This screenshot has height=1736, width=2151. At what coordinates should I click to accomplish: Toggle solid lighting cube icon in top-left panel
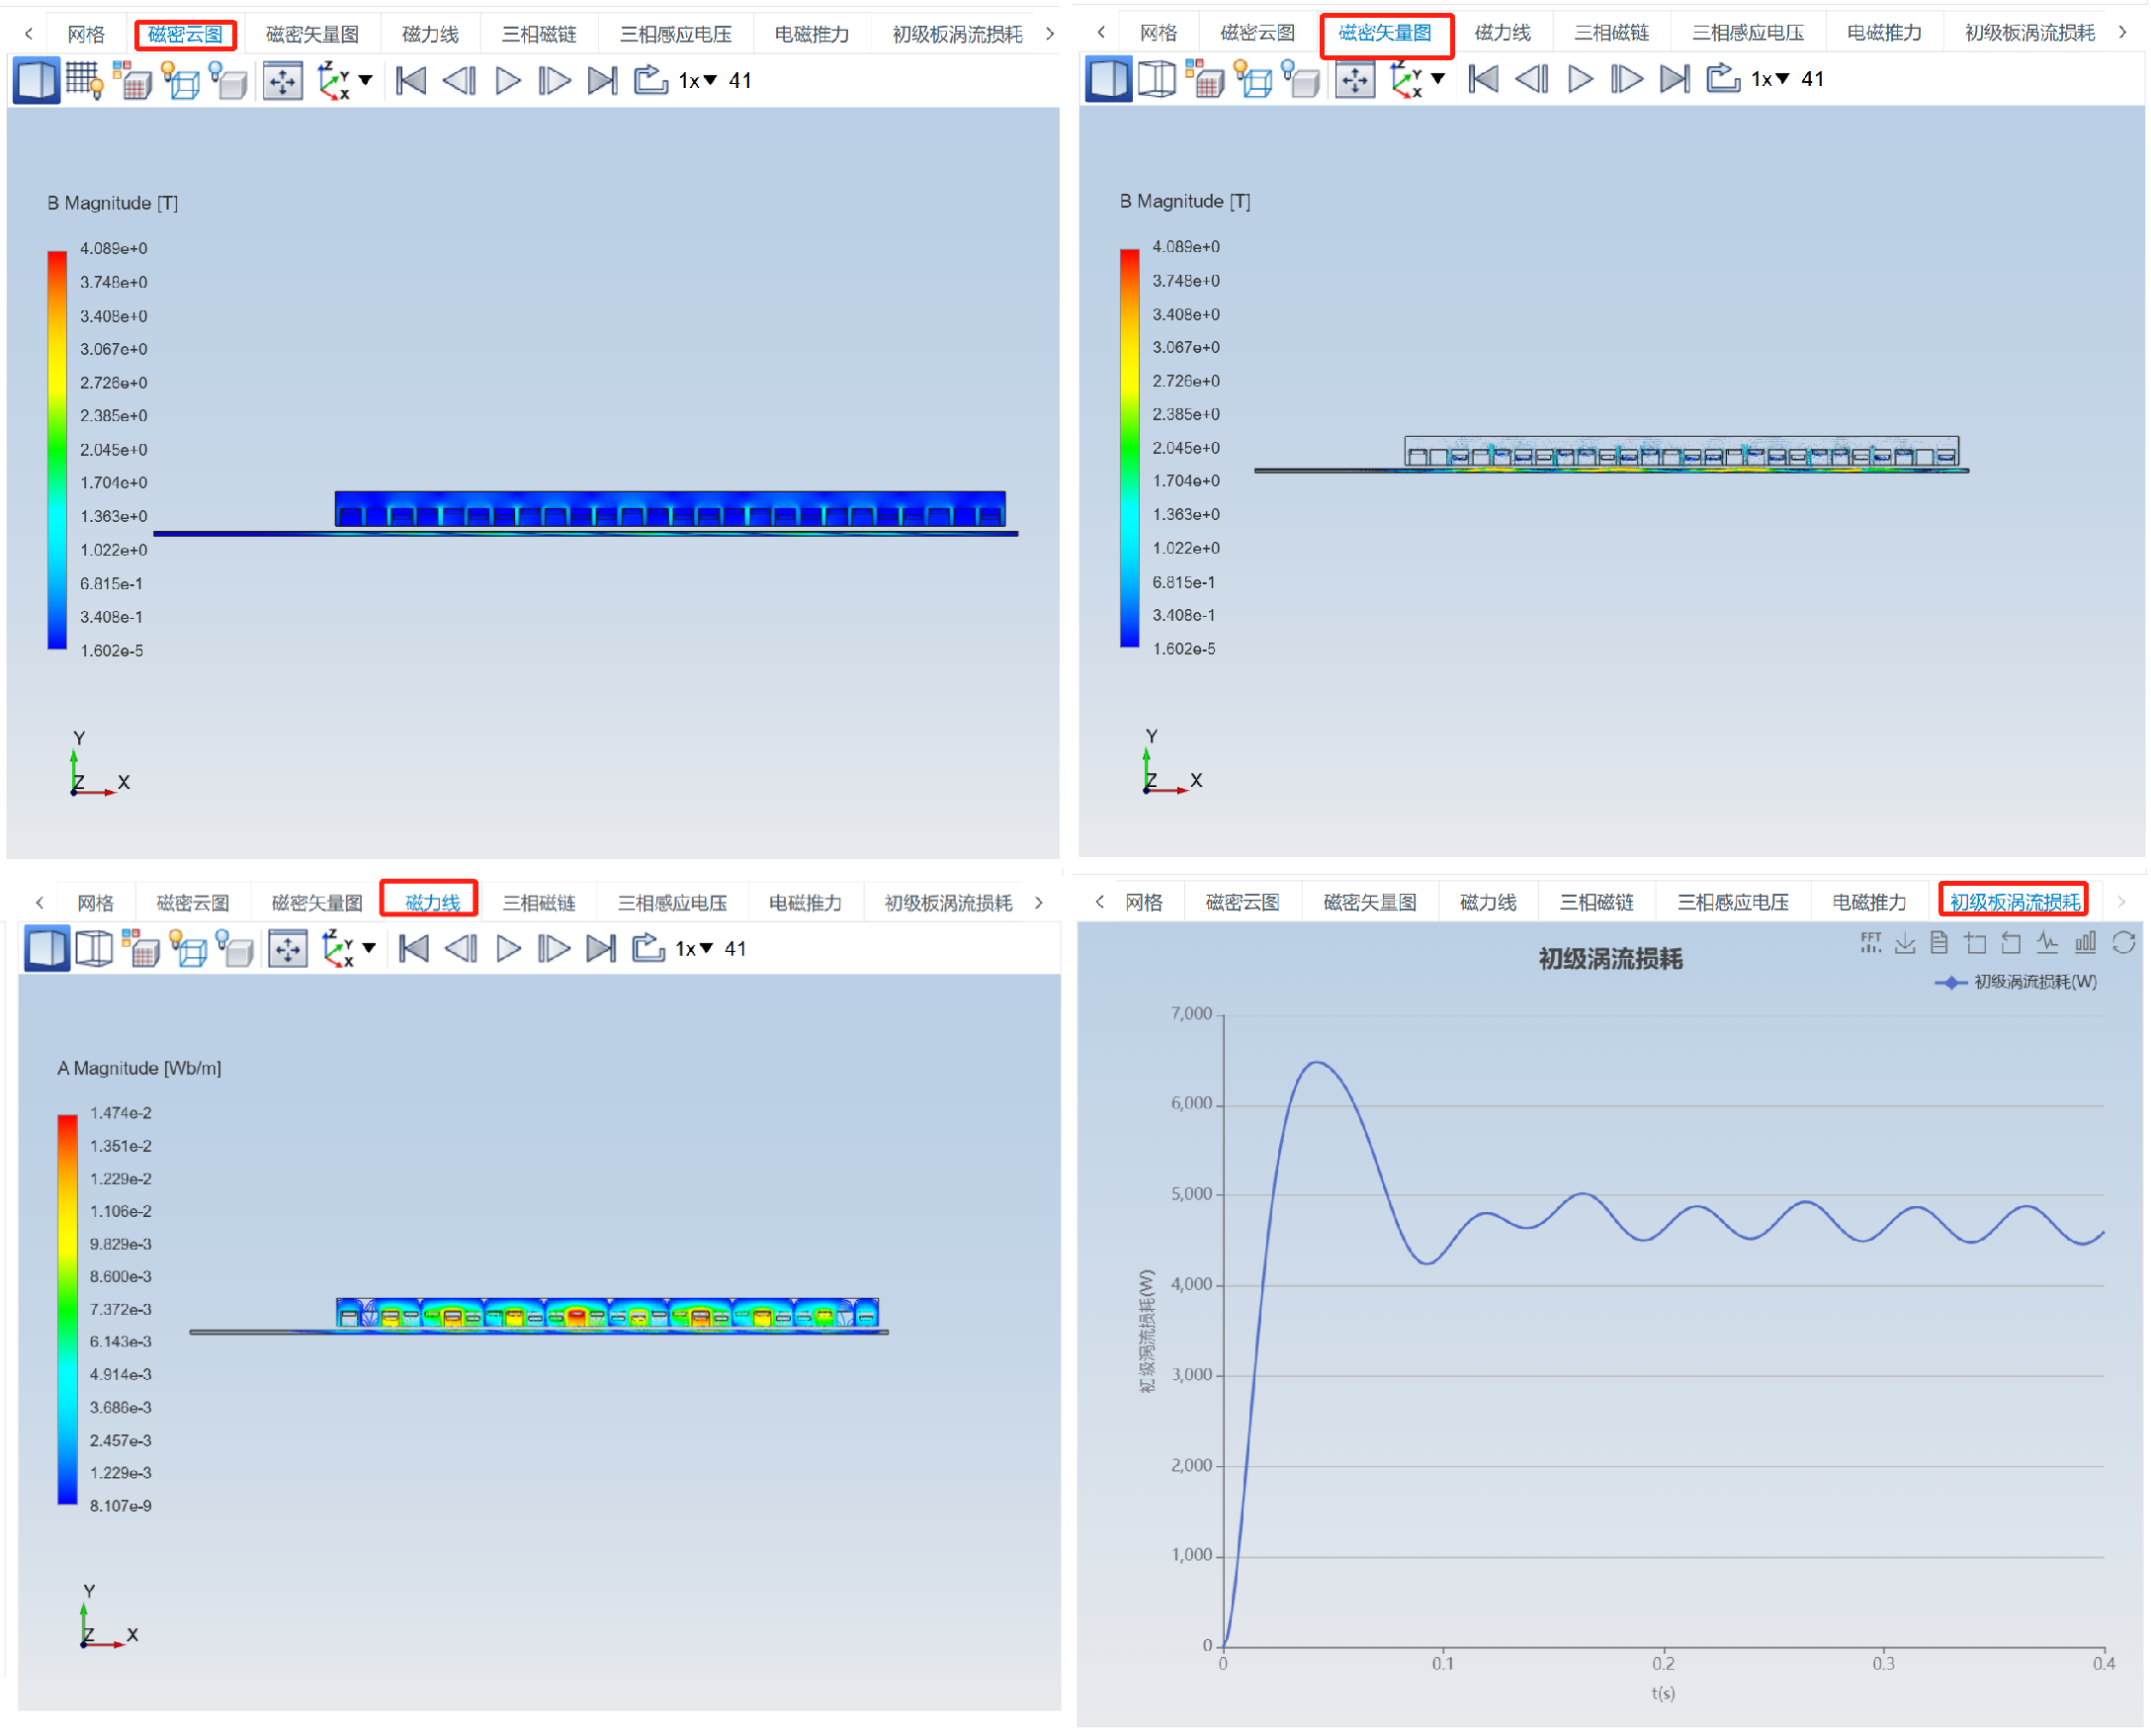click(x=229, y=80)
